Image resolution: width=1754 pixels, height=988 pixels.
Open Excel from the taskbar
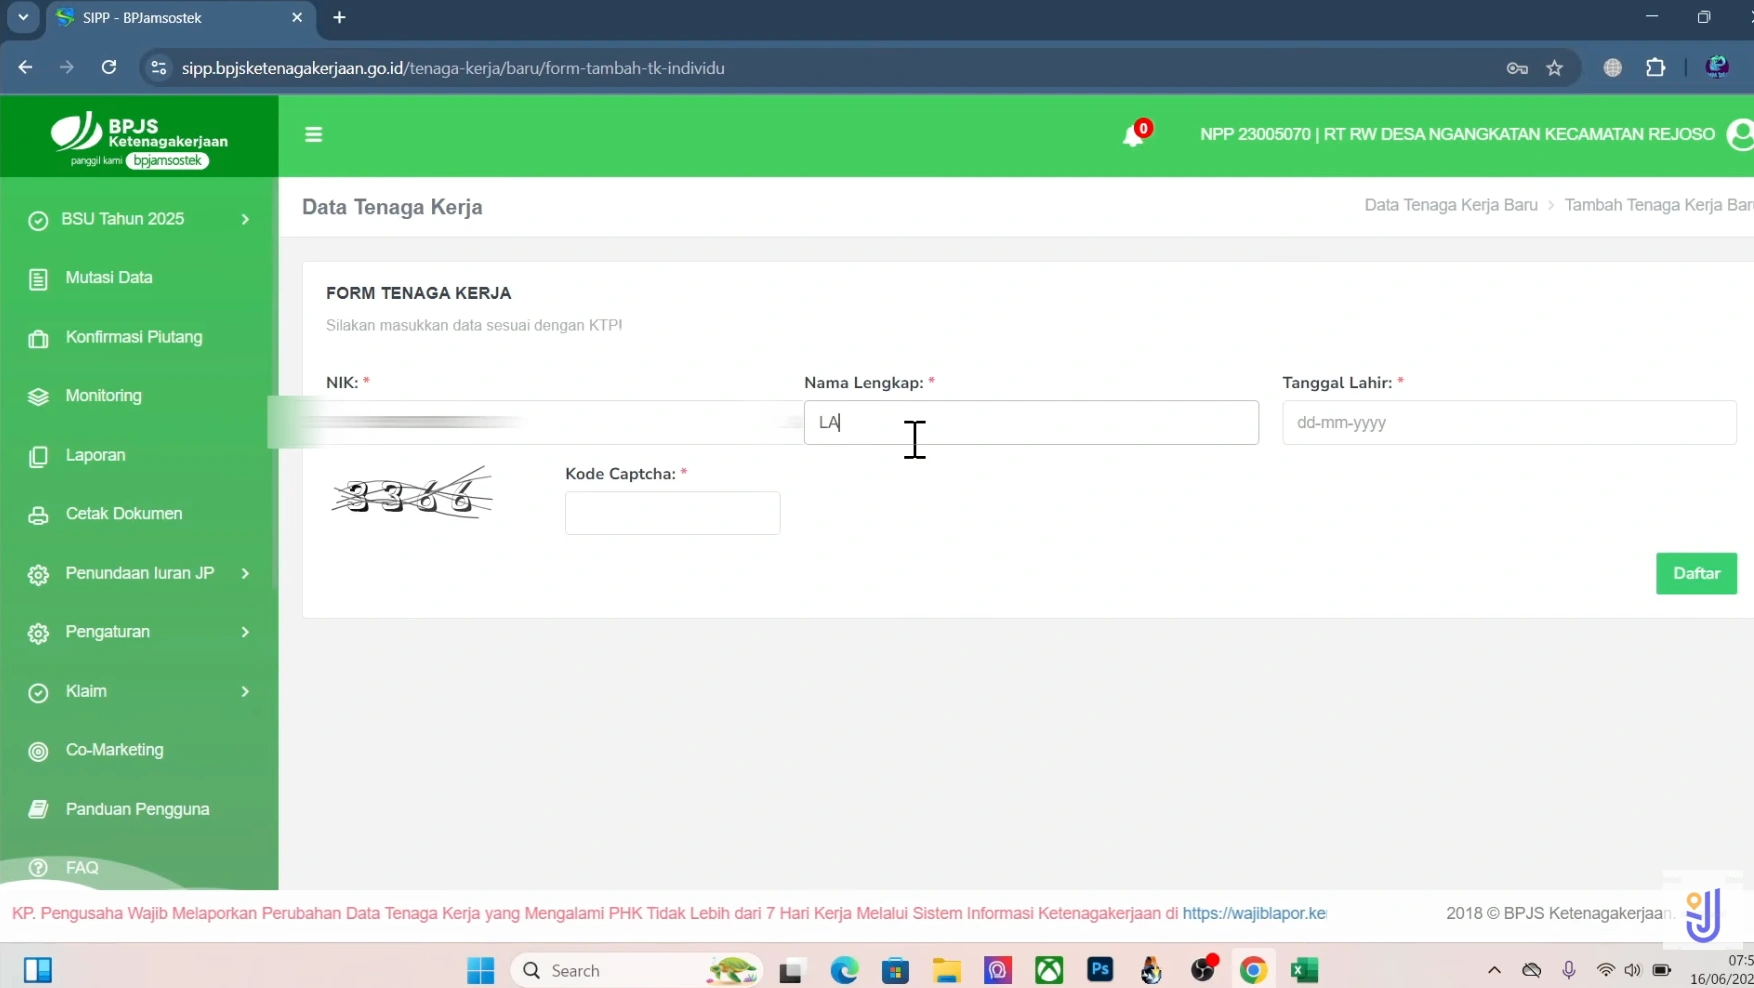[1302, 969]
